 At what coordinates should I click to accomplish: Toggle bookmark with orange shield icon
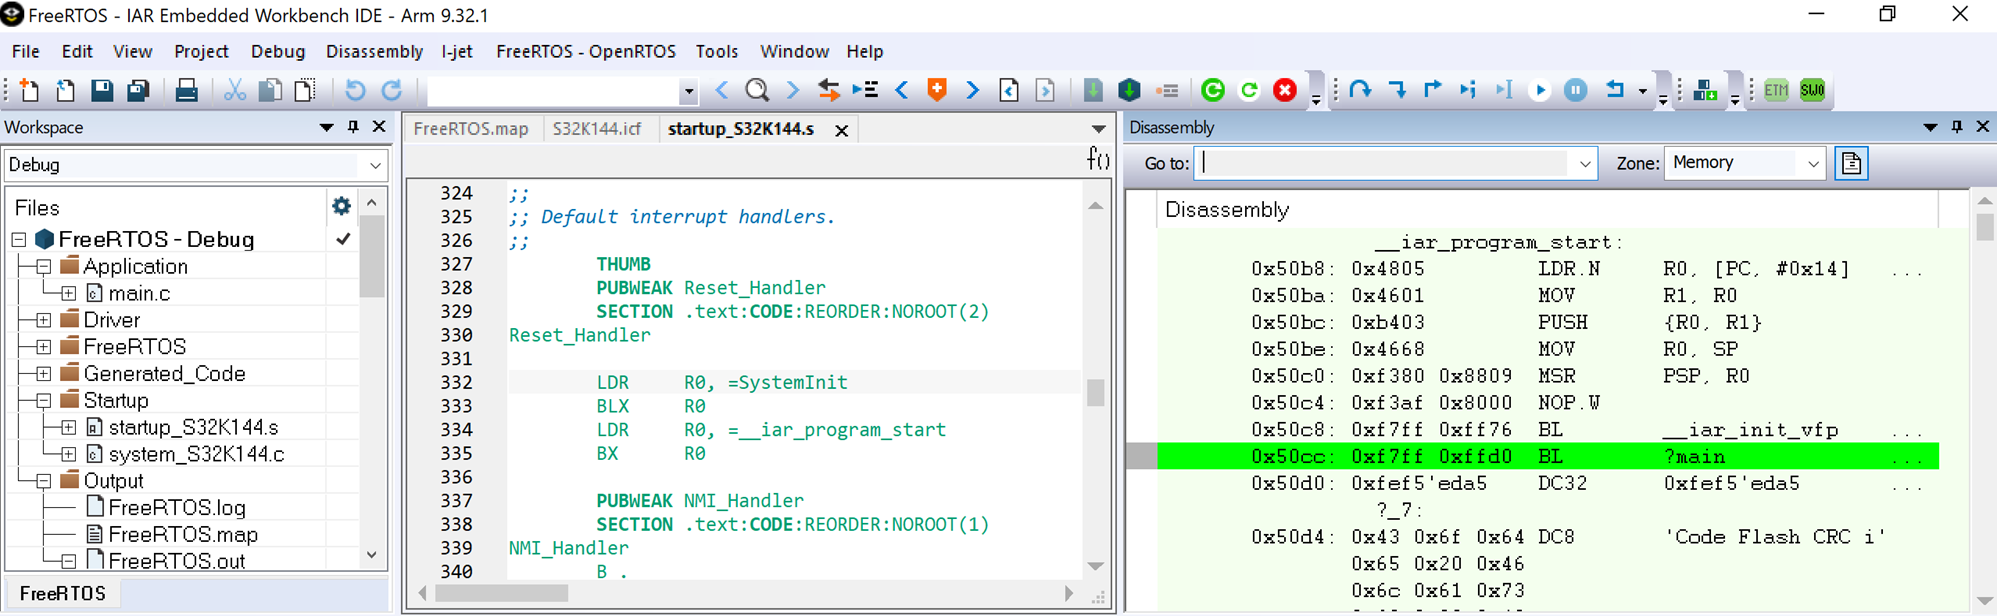click(x=937, y=90)
